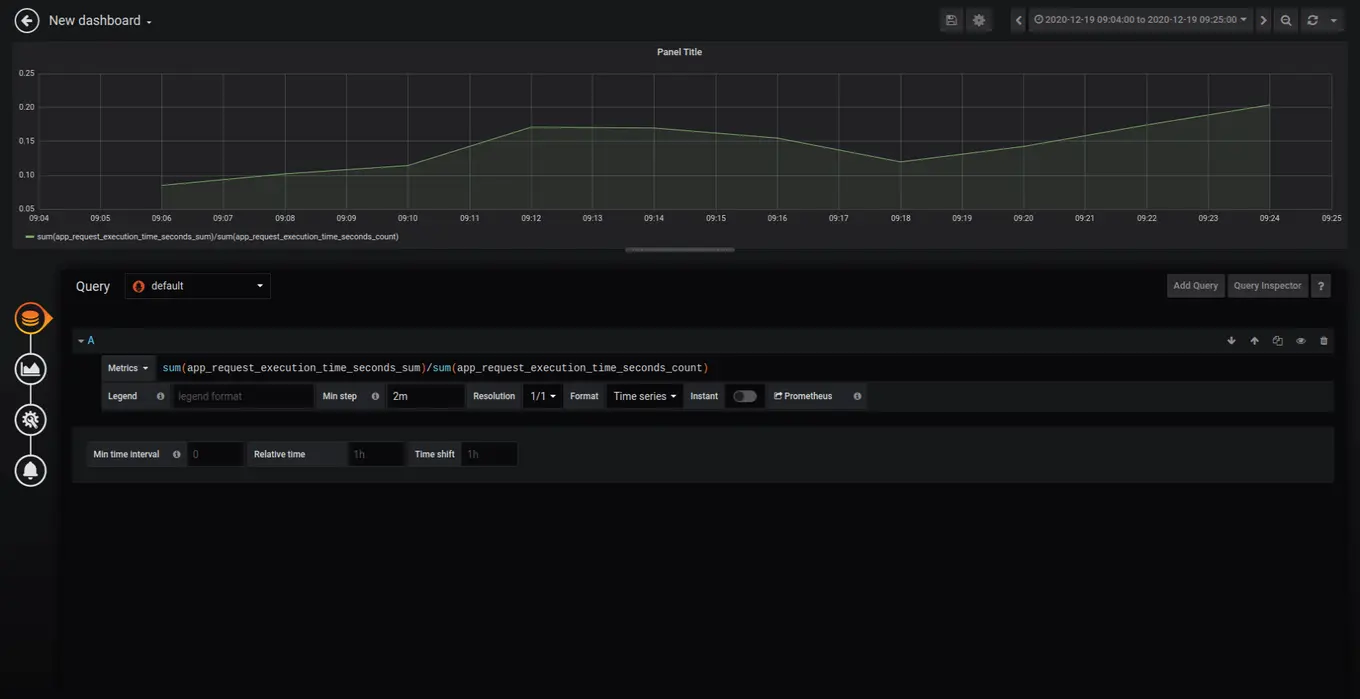Screen dimensions: 1360x699
Task: Click the Add Query button
Action: [1195, 286]
